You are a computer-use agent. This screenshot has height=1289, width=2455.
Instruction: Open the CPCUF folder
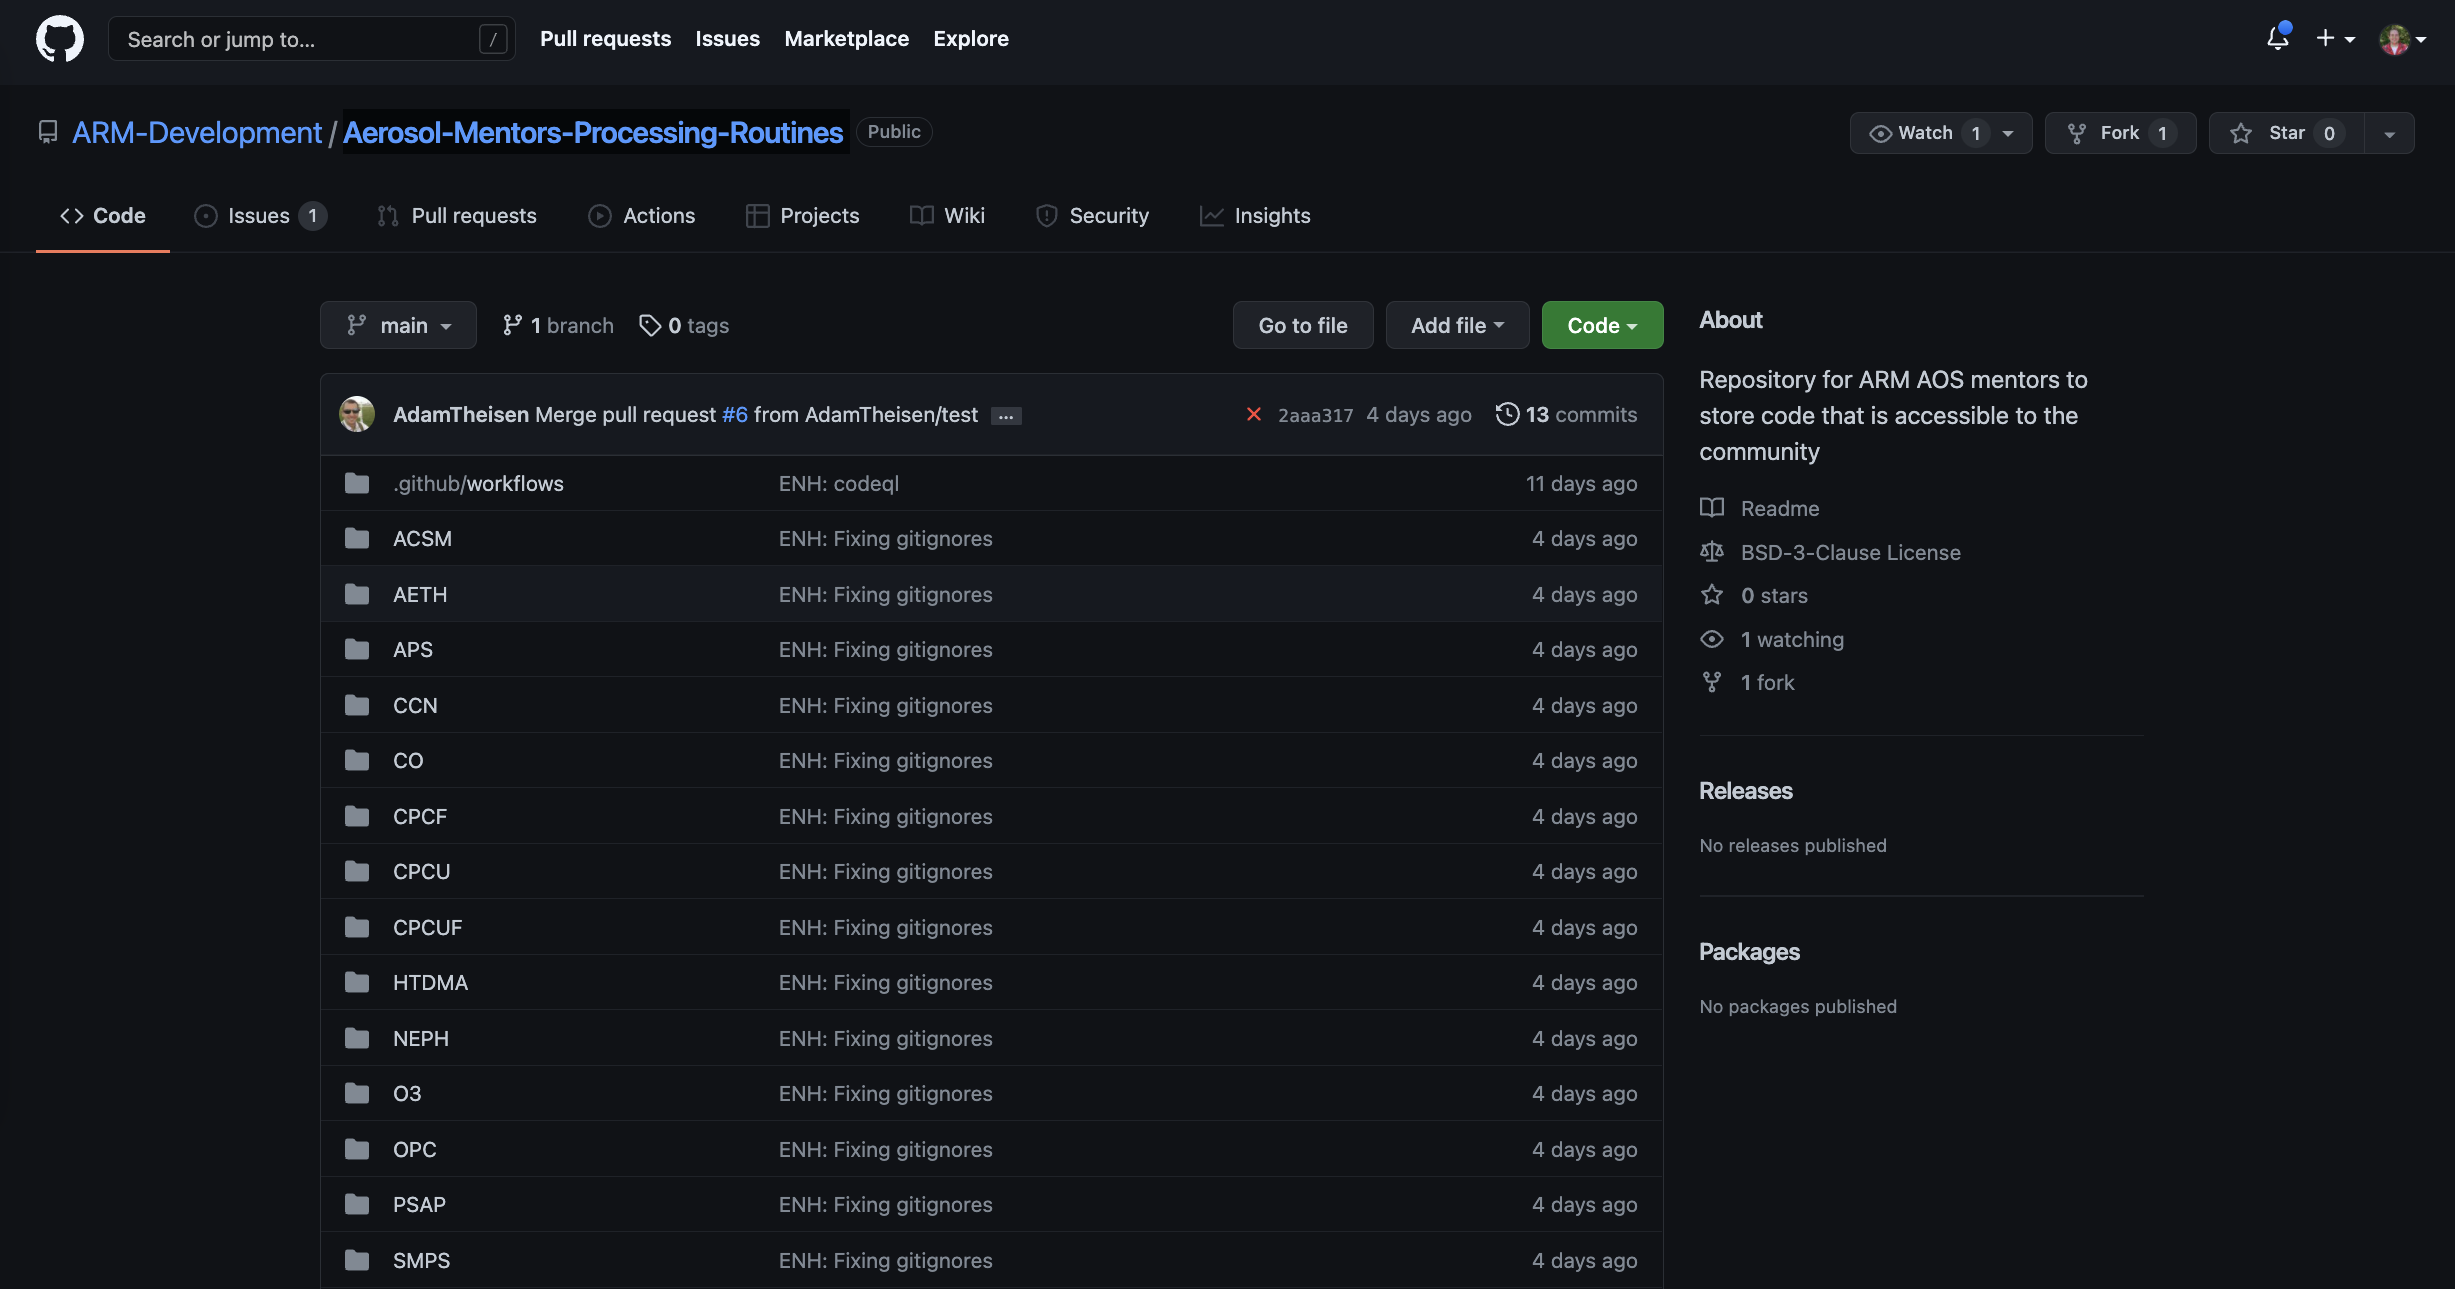click(428, 928)
